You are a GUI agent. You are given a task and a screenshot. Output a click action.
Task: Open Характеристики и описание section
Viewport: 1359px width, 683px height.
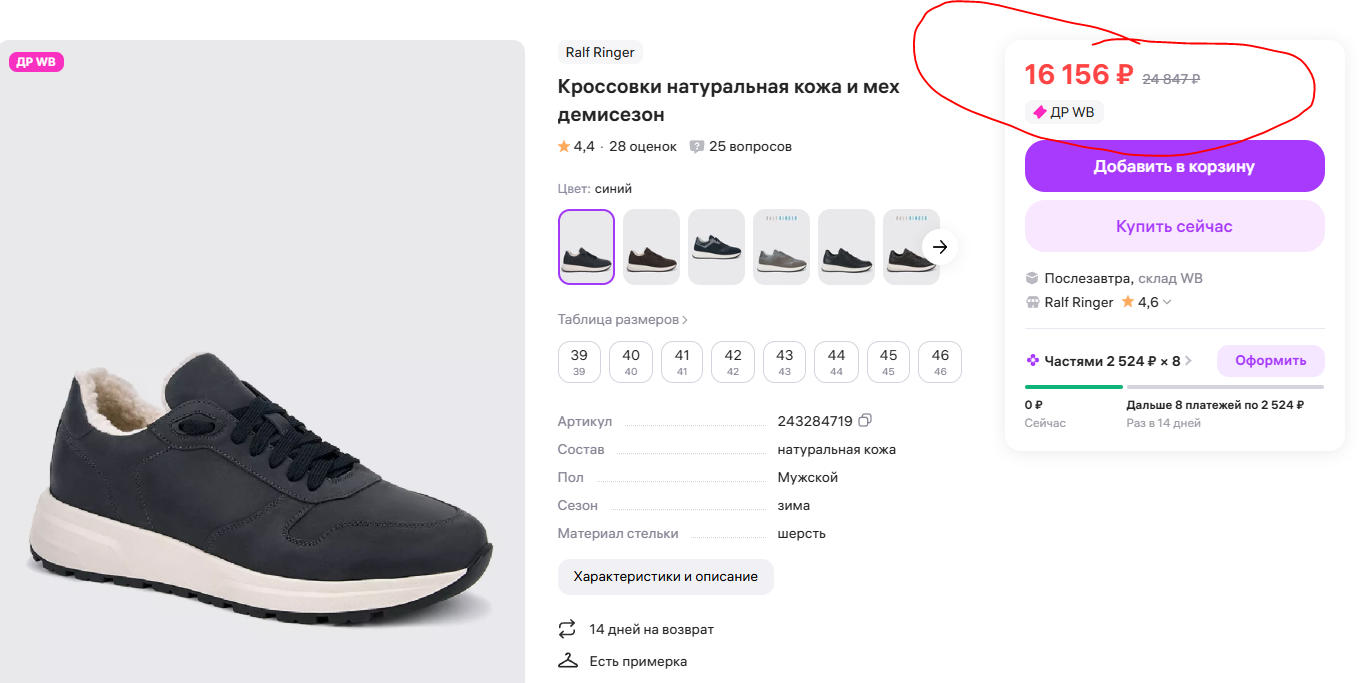[x=665, y=577]
